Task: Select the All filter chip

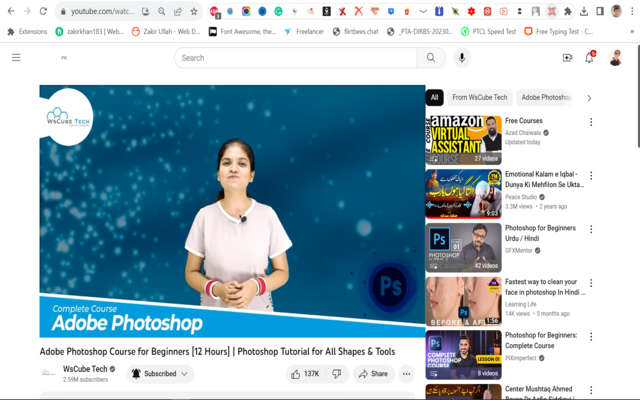Action: click(x=434, y=98)
